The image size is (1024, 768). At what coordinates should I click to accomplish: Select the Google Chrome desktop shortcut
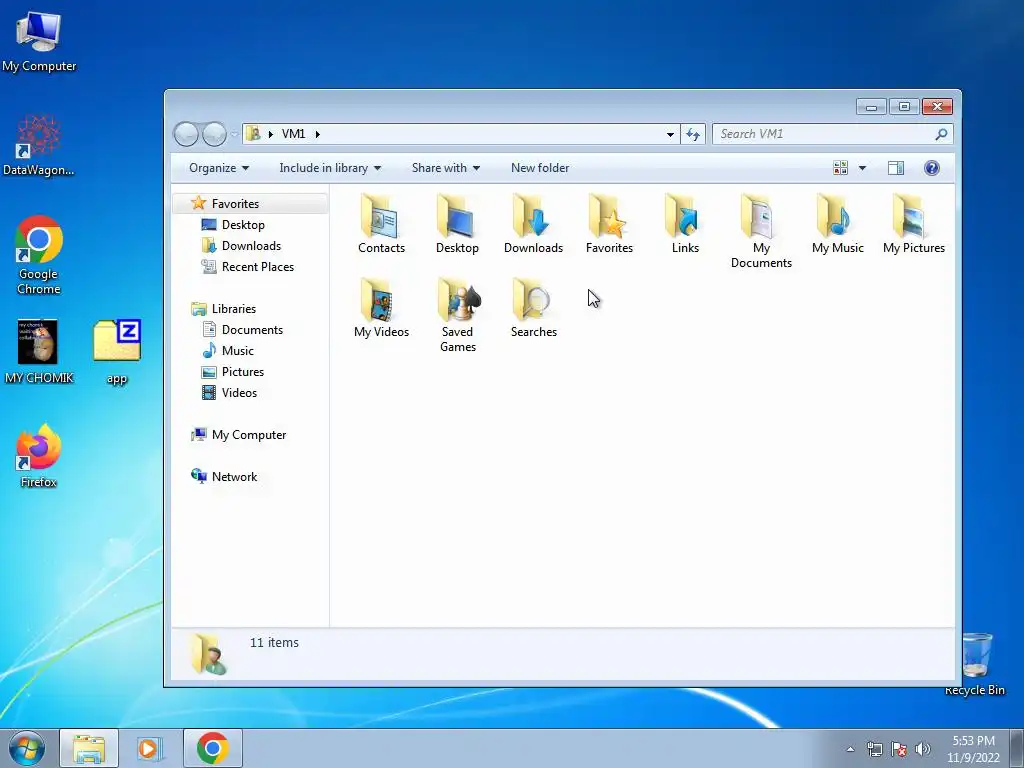(39, 255)
